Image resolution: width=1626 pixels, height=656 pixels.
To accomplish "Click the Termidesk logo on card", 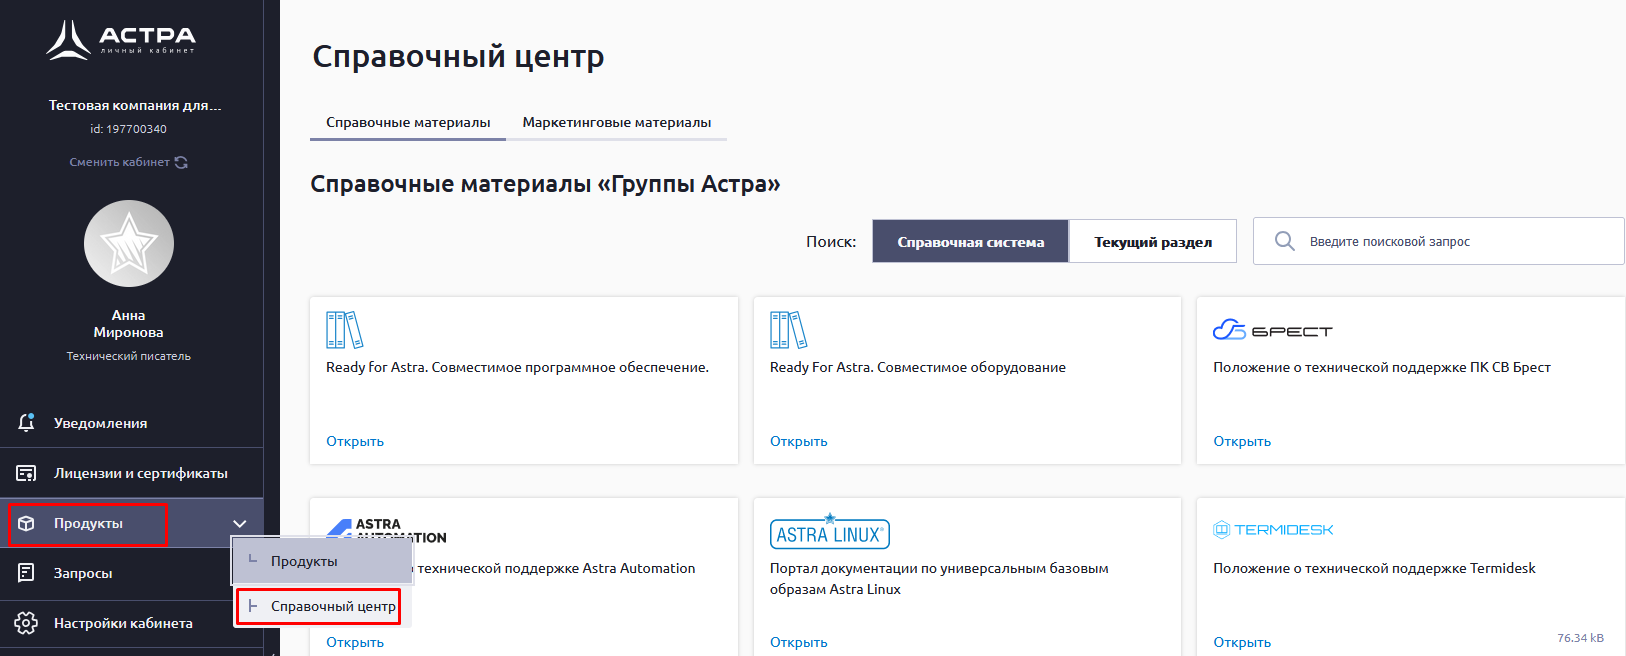I will click(x=1273, y=530).
